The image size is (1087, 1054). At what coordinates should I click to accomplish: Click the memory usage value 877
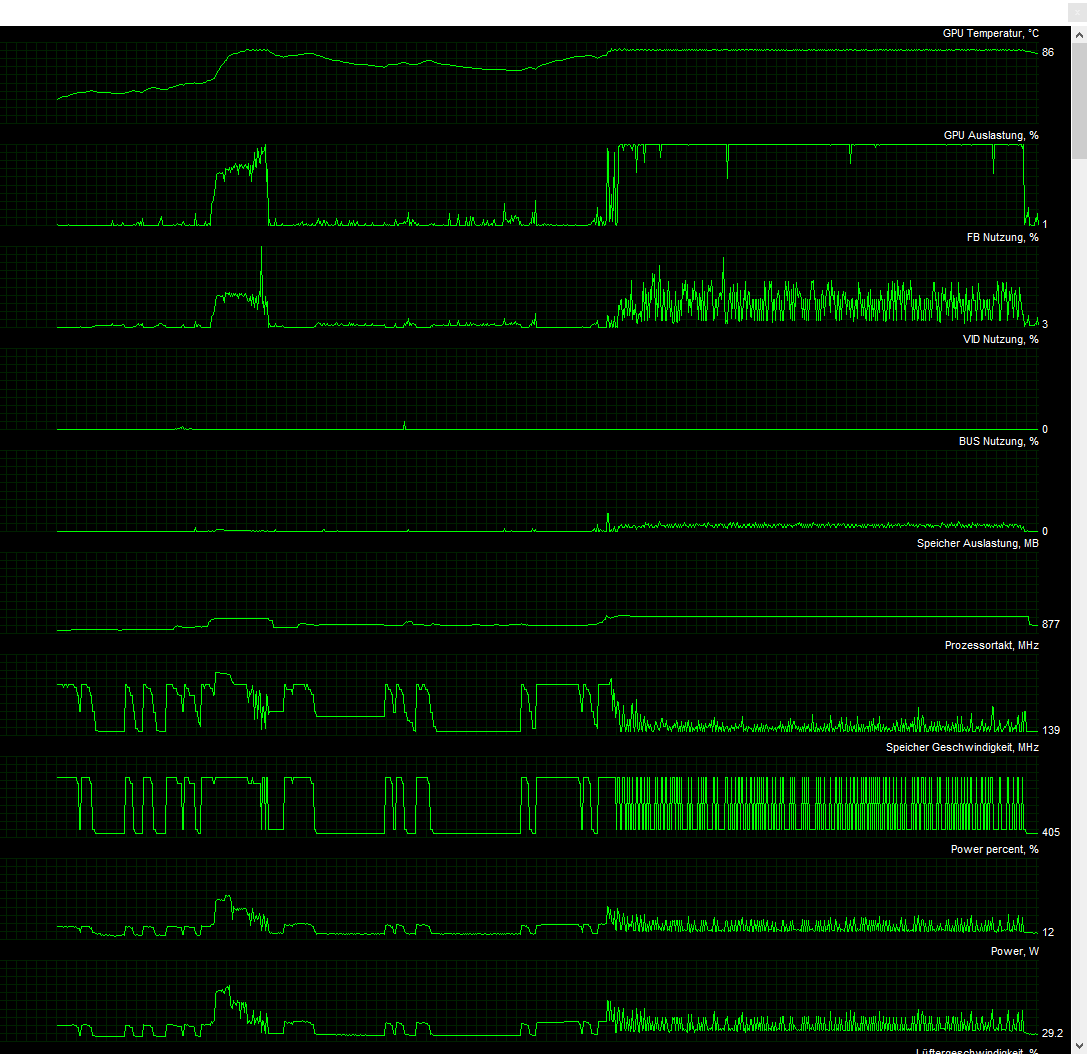(x=1050, y=624)
